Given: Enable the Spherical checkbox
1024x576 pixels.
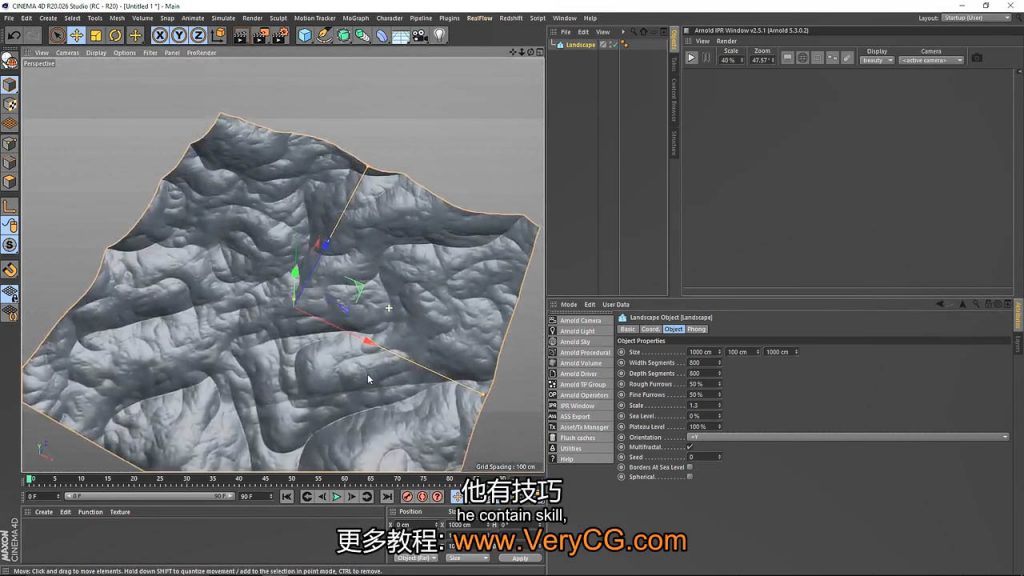Looking at the screenshot, I should click(x=690, y=477).
